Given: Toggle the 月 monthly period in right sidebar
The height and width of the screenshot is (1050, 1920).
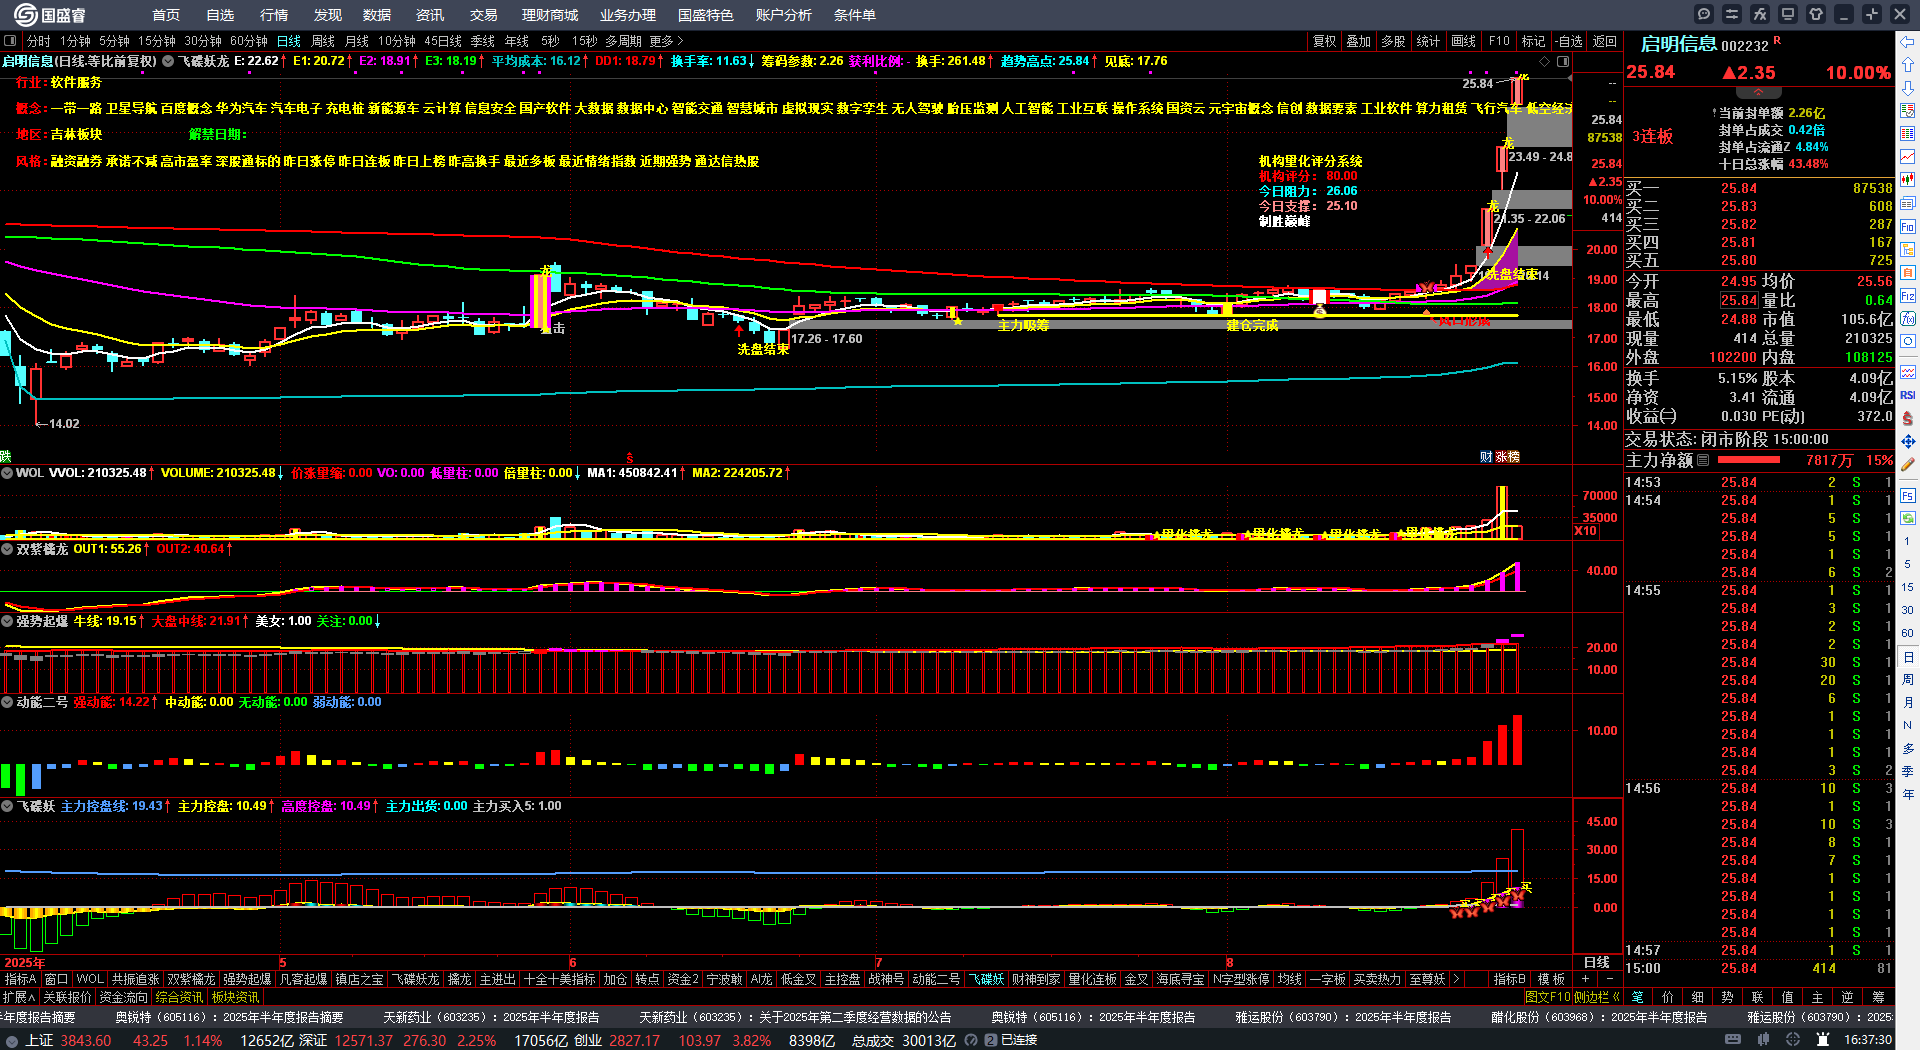Looking at the screenshot, I should tap(1908, 703).
